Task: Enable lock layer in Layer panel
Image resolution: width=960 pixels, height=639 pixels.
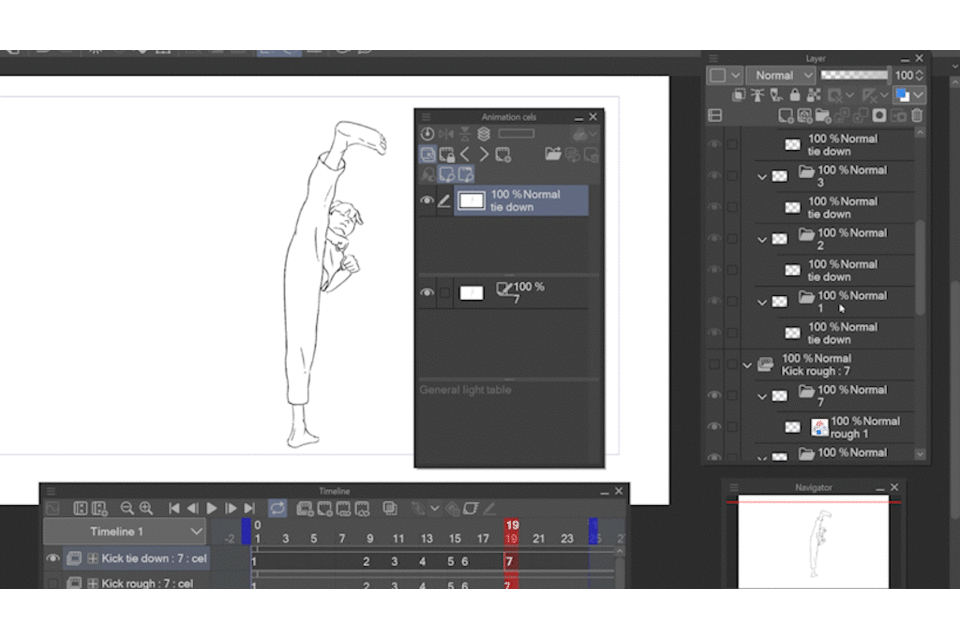Action: [x=794, y=95]
